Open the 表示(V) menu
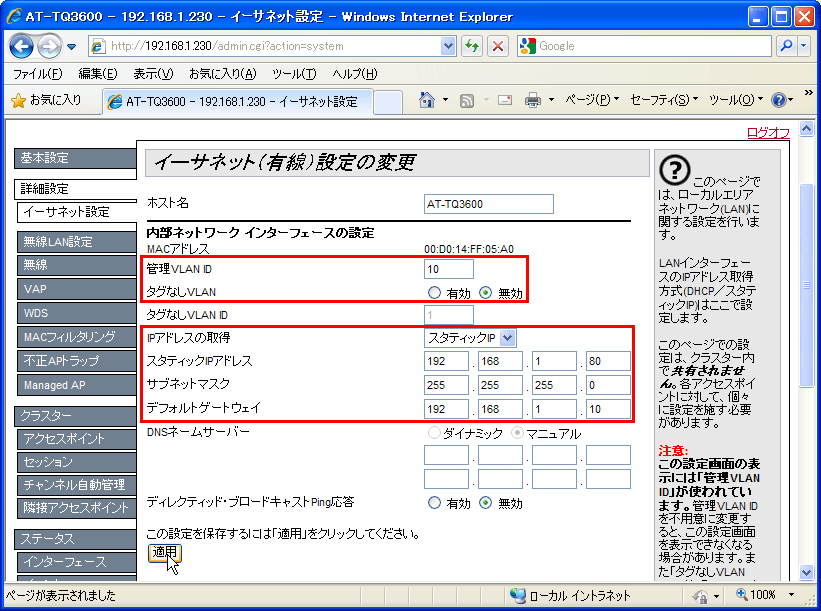821x611 pixels. click(153, 74)
